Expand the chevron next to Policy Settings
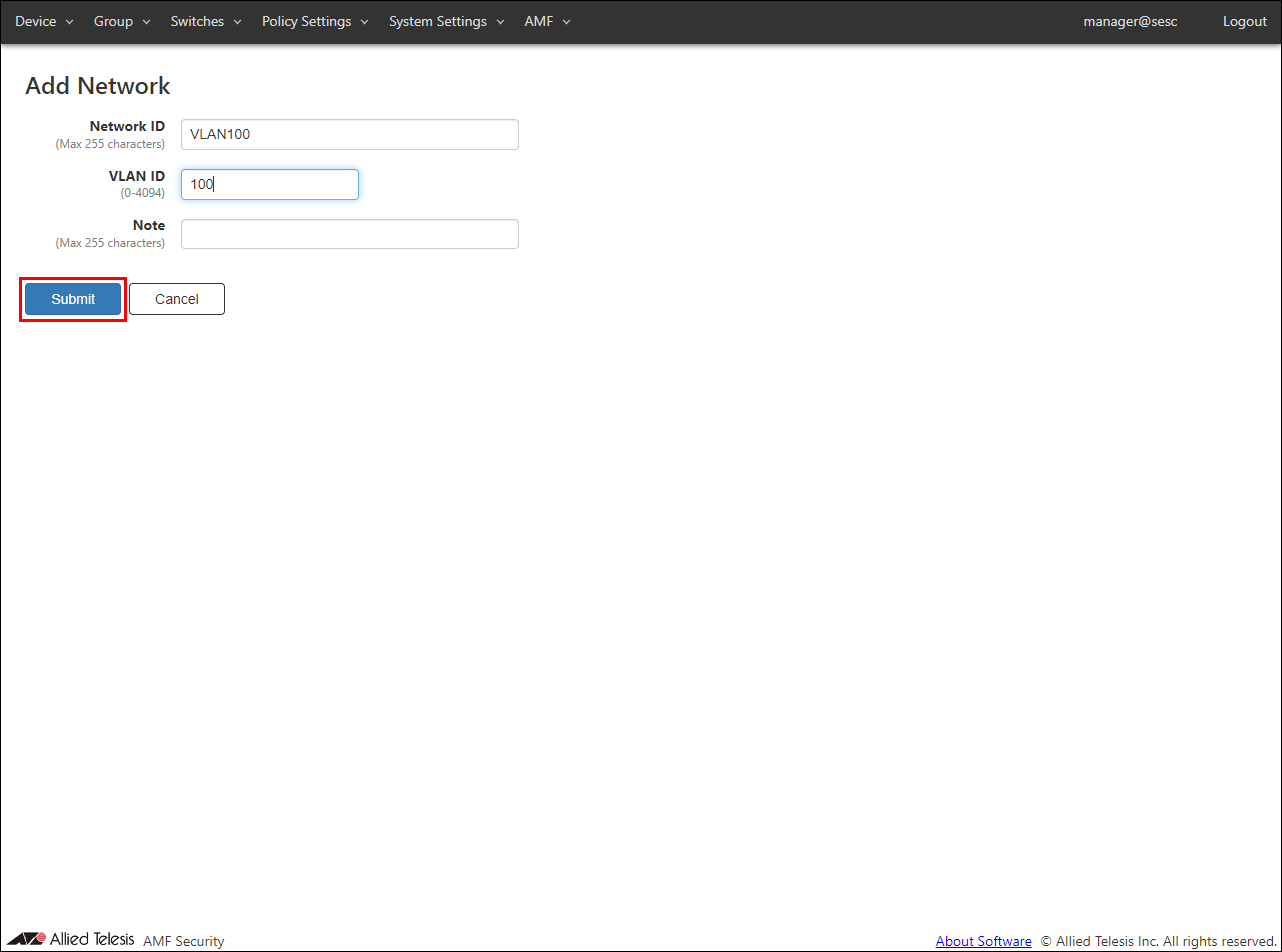The width and height of the screenshot is (1282, 952). coord(364,22)
